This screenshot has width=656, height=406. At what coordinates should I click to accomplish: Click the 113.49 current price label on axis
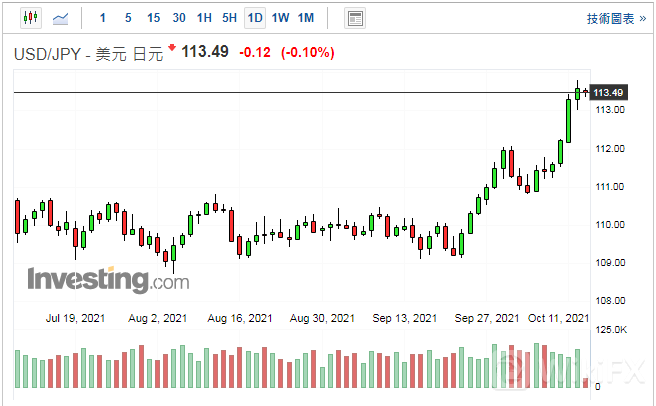click(608, 93)
